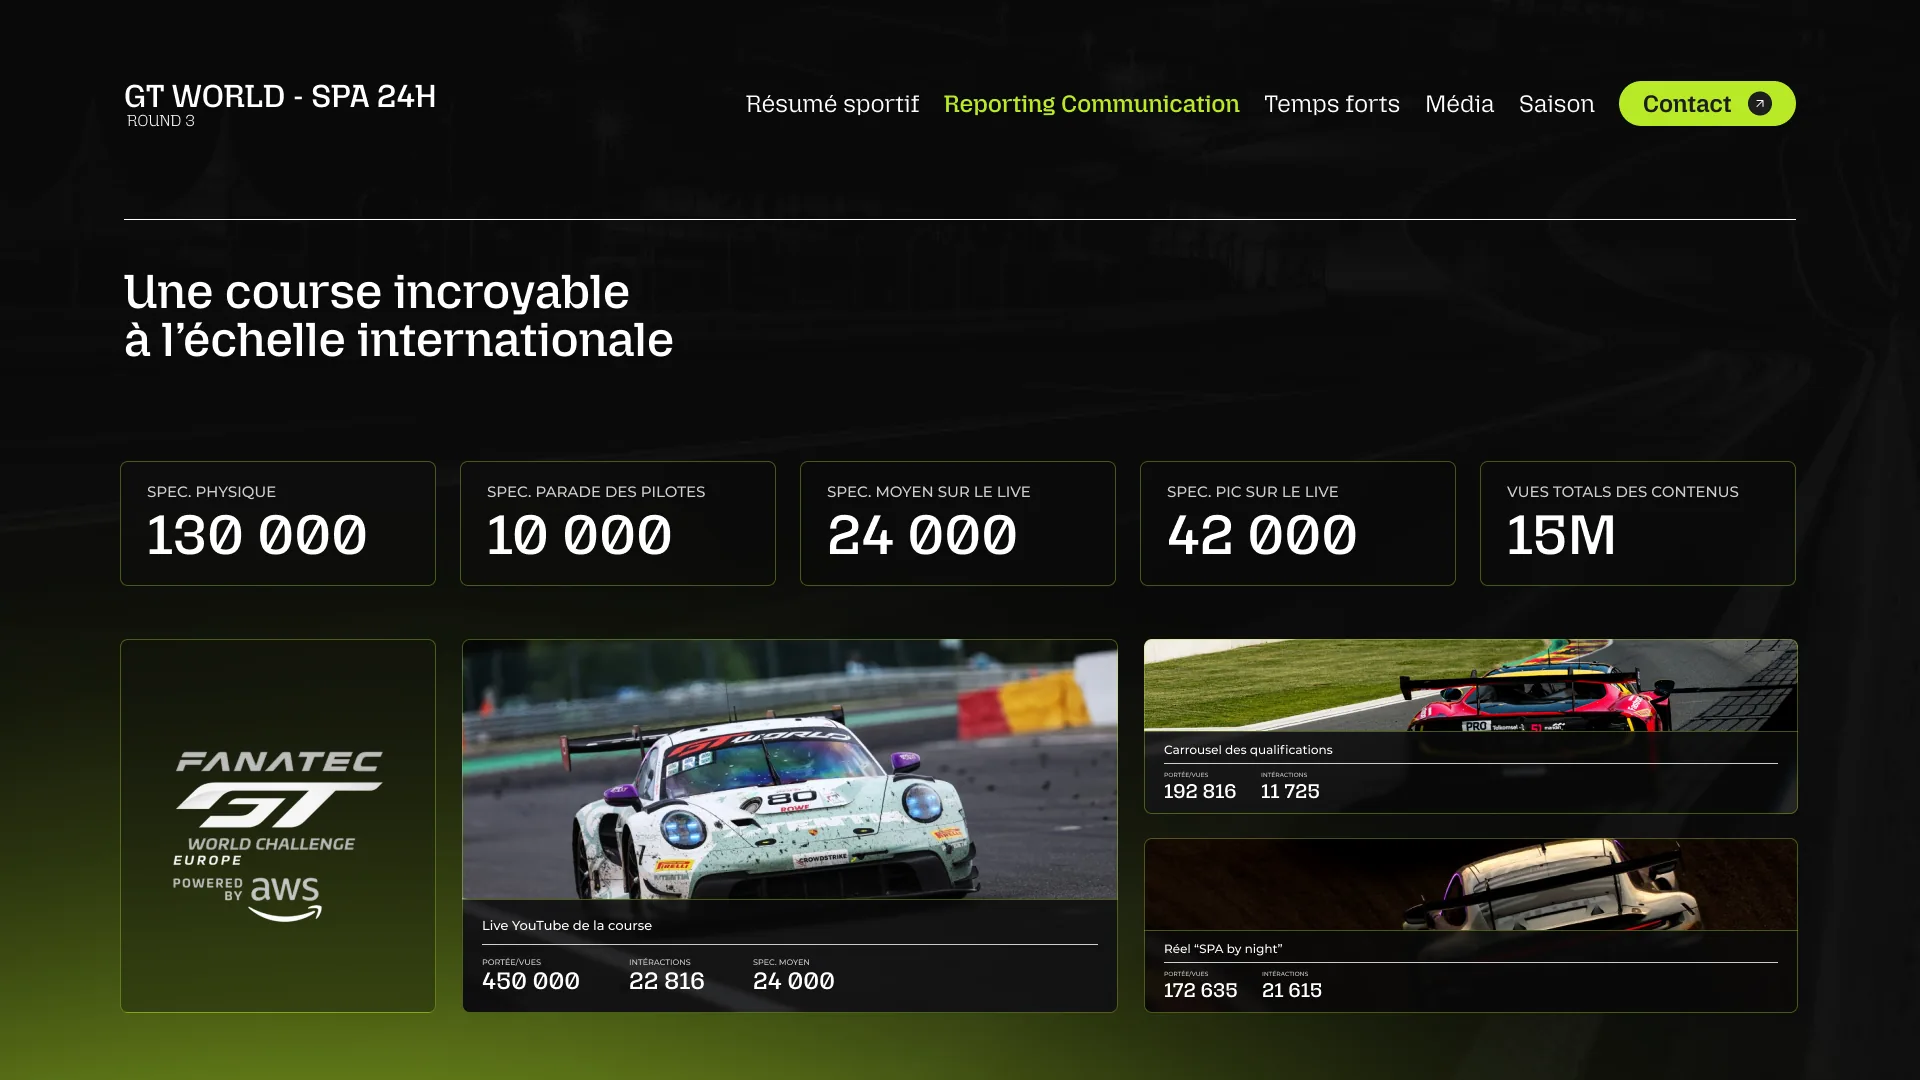
Task: Open the Média nav item
Action: point(1459,104)
